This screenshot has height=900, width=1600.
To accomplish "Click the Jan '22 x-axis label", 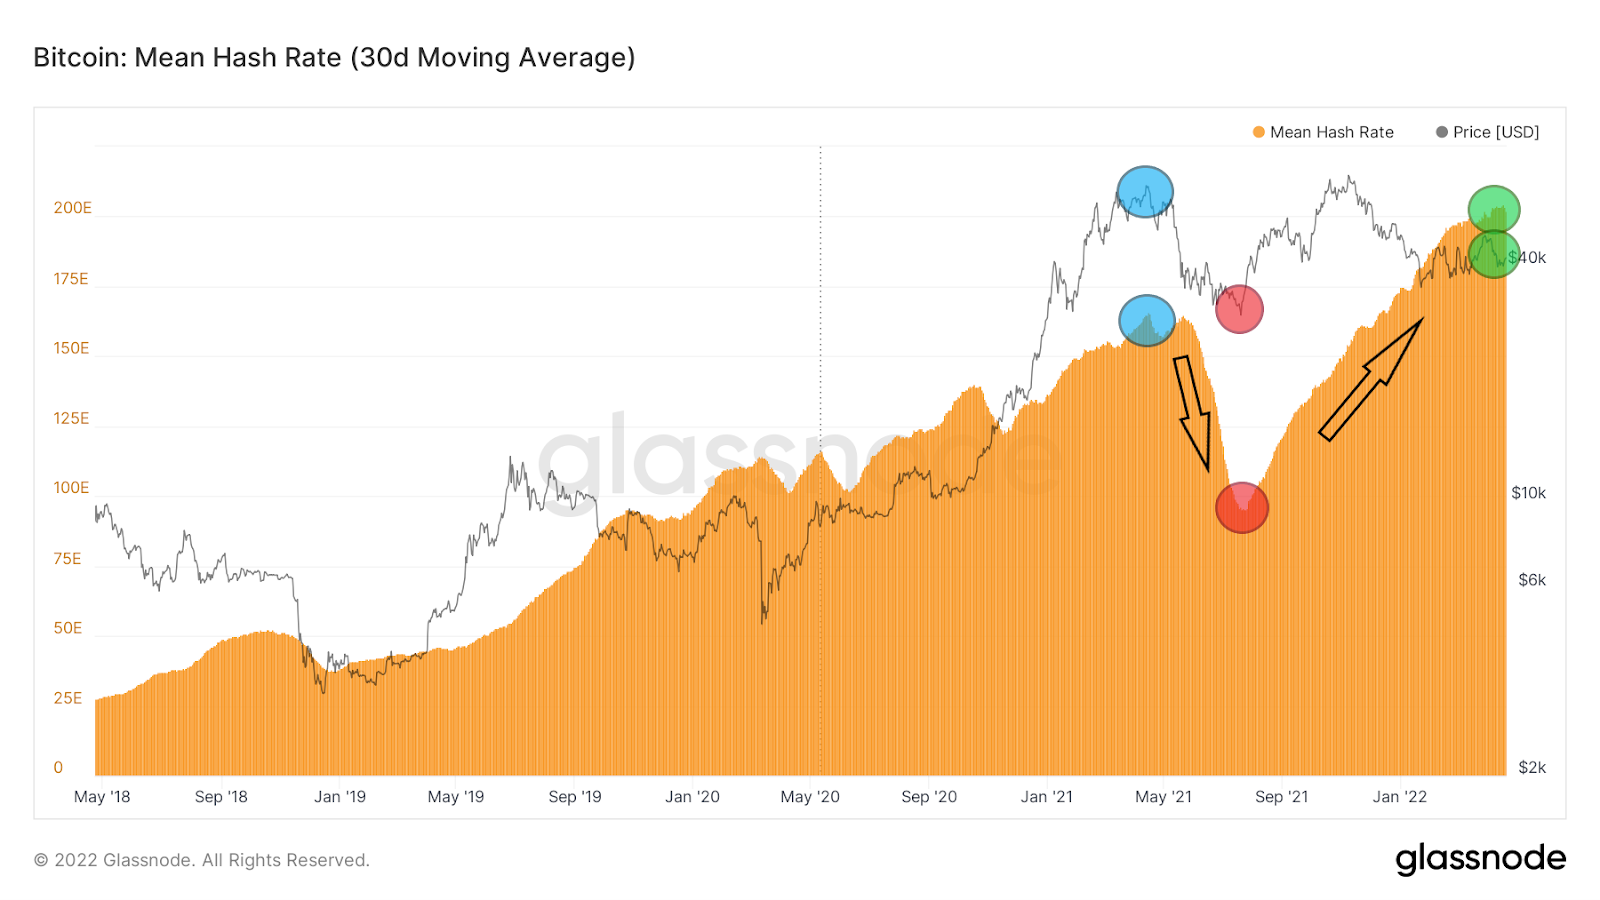I will 1400,797.
